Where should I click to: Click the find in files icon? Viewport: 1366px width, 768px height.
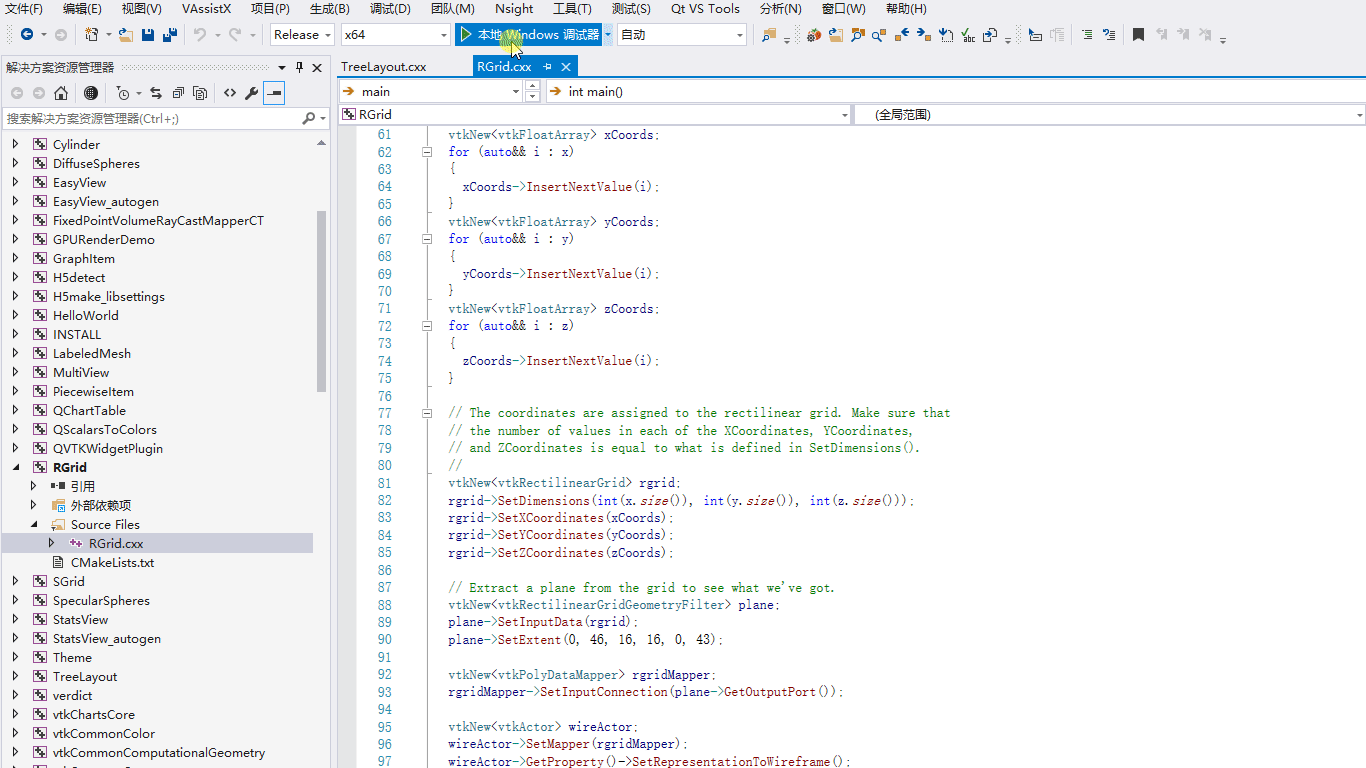click(x=768, y=35)
